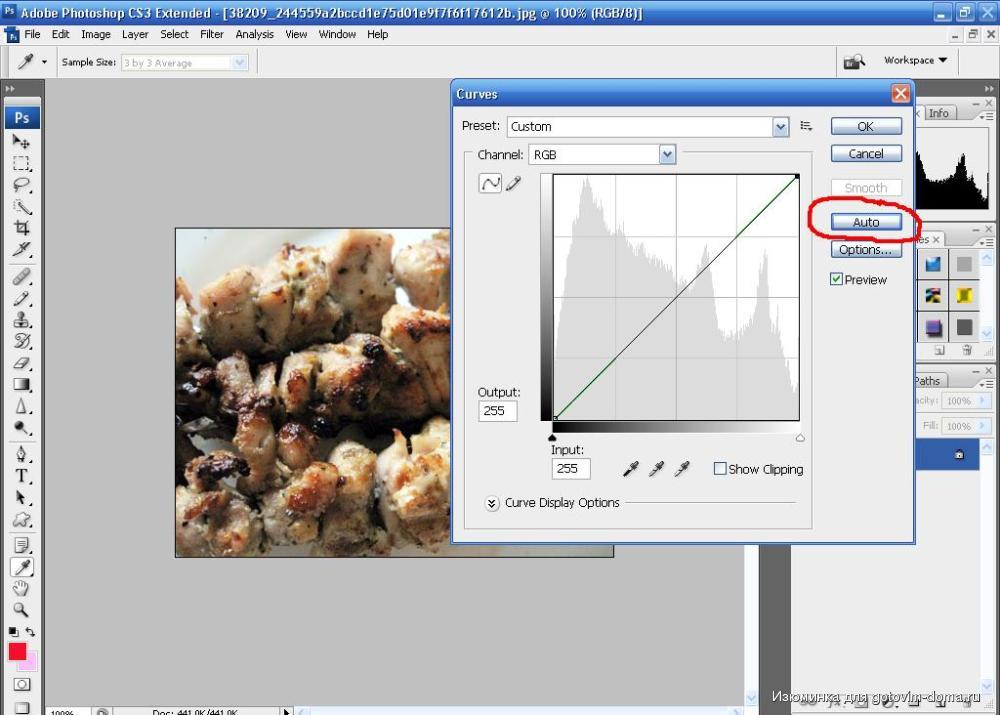
Task: Open the Channel RGB dropdown
Action: click(602, 154)
